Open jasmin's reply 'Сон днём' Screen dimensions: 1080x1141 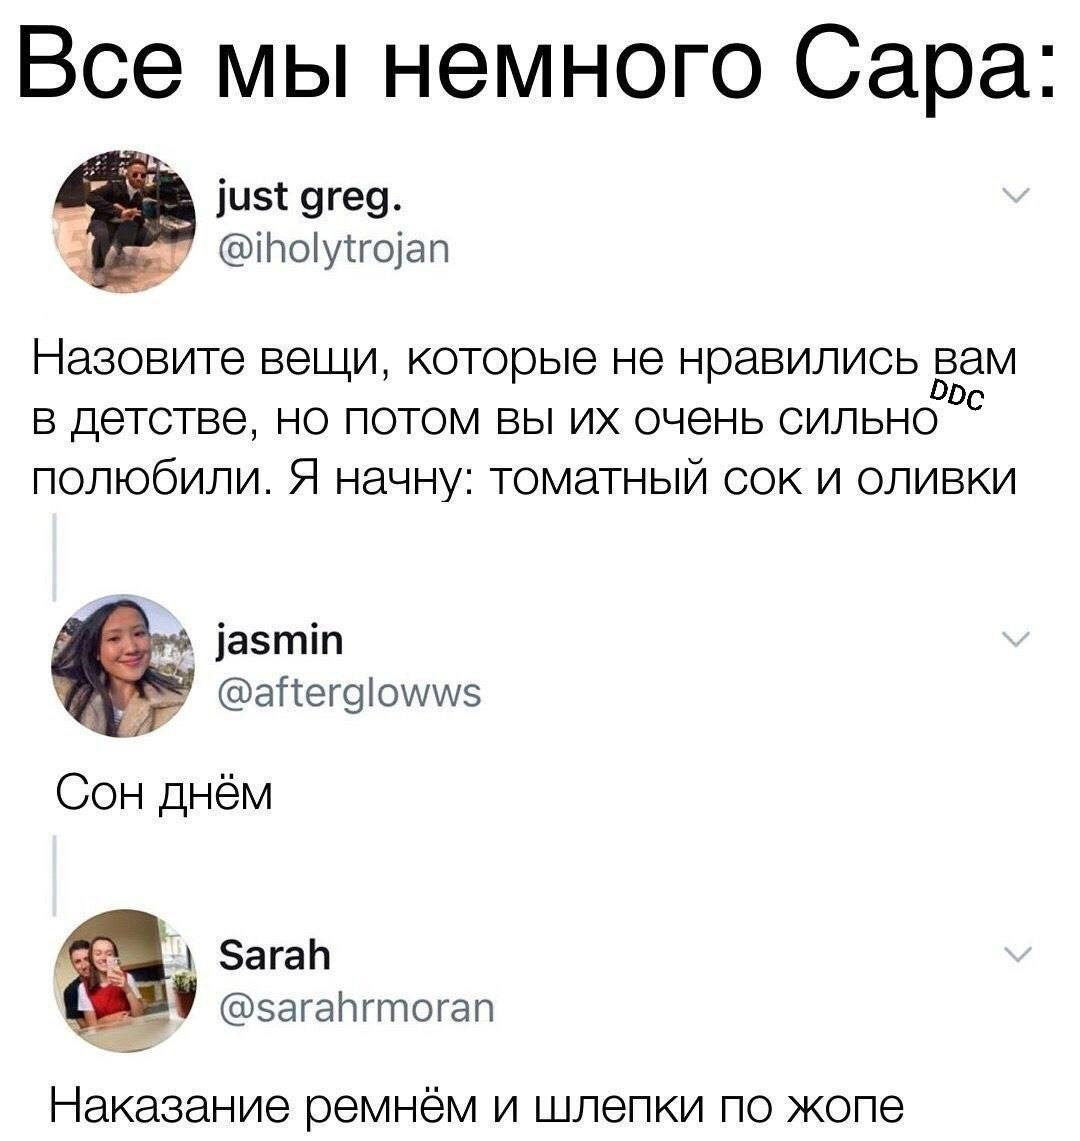[x=164, y=793]
